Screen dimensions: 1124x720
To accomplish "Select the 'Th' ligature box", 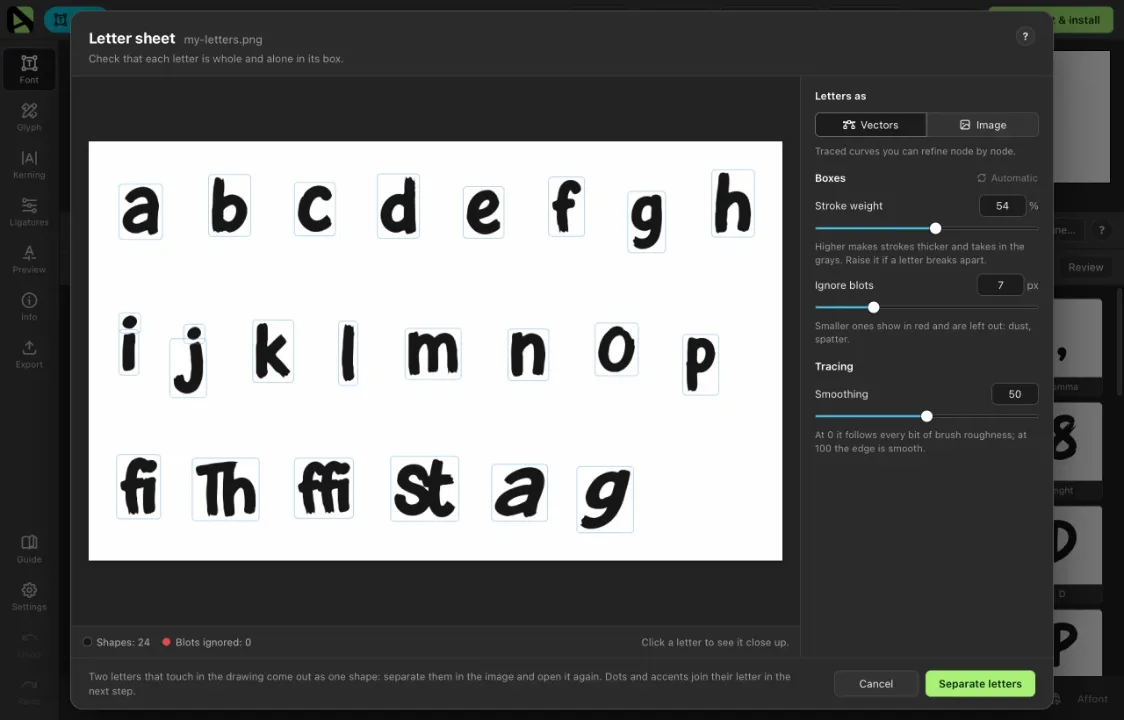I will [226, 489].
